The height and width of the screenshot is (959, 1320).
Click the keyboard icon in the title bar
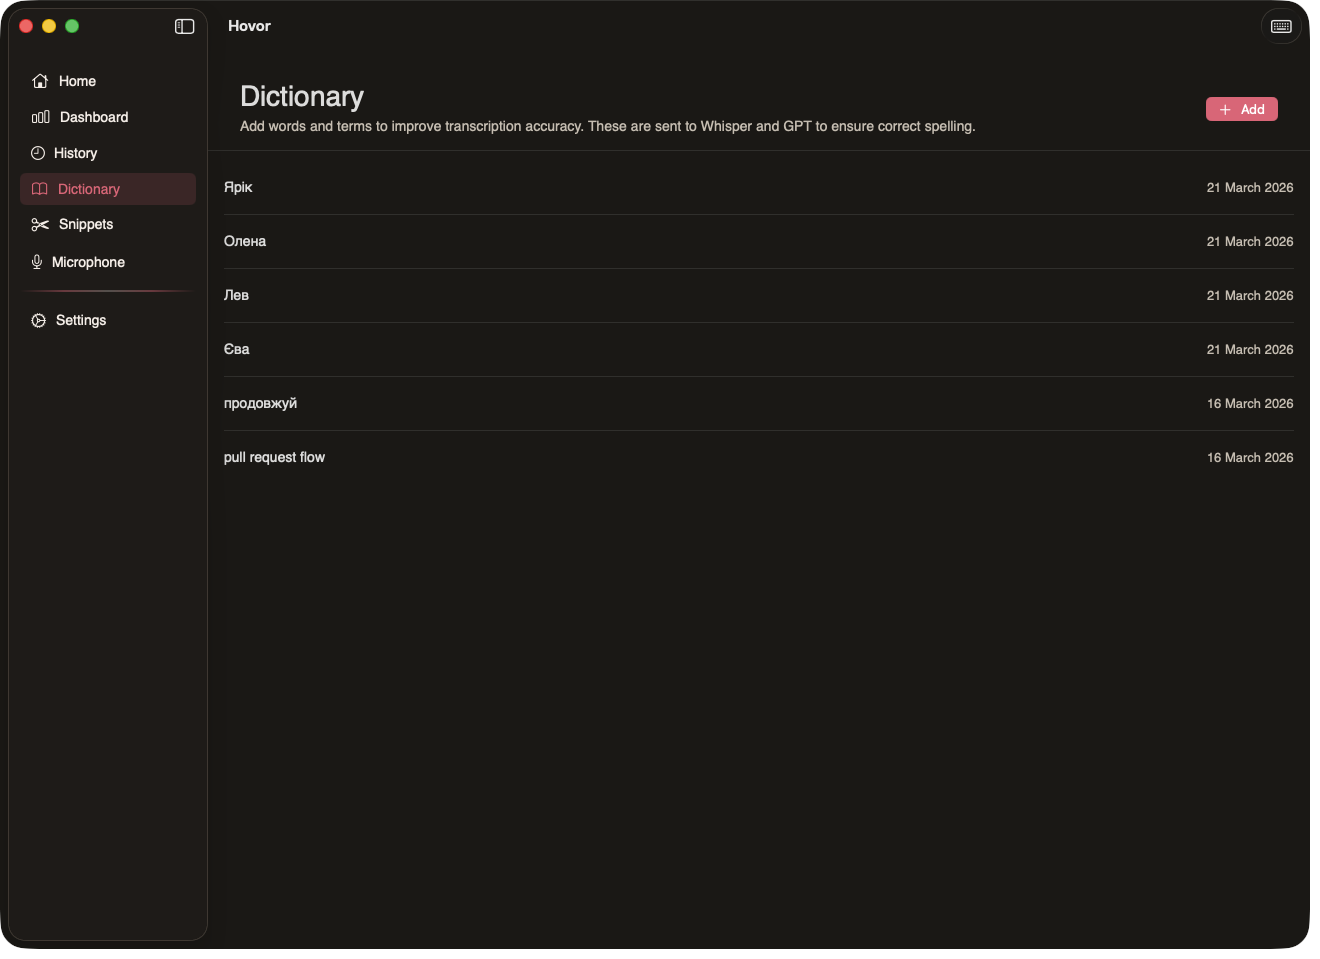[x=1281, y=26]
